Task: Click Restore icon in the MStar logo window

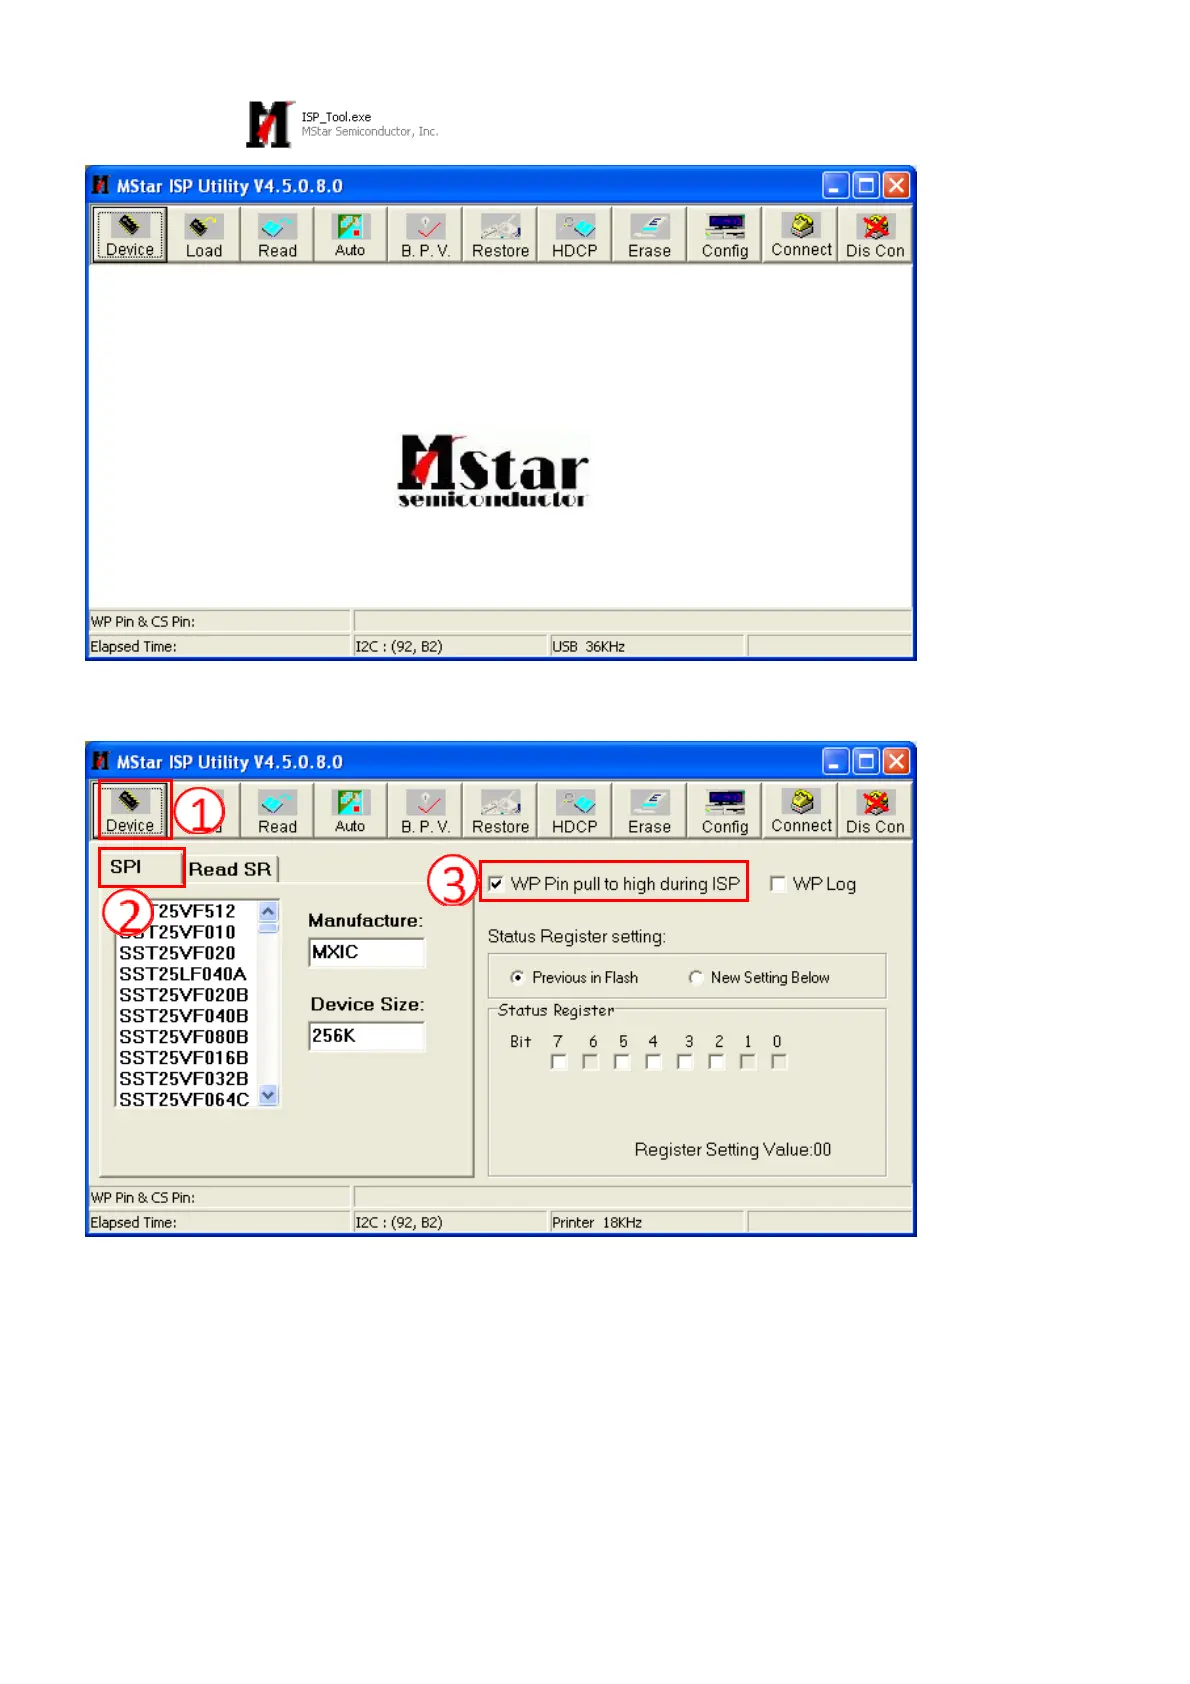Action: pos(500,234)
